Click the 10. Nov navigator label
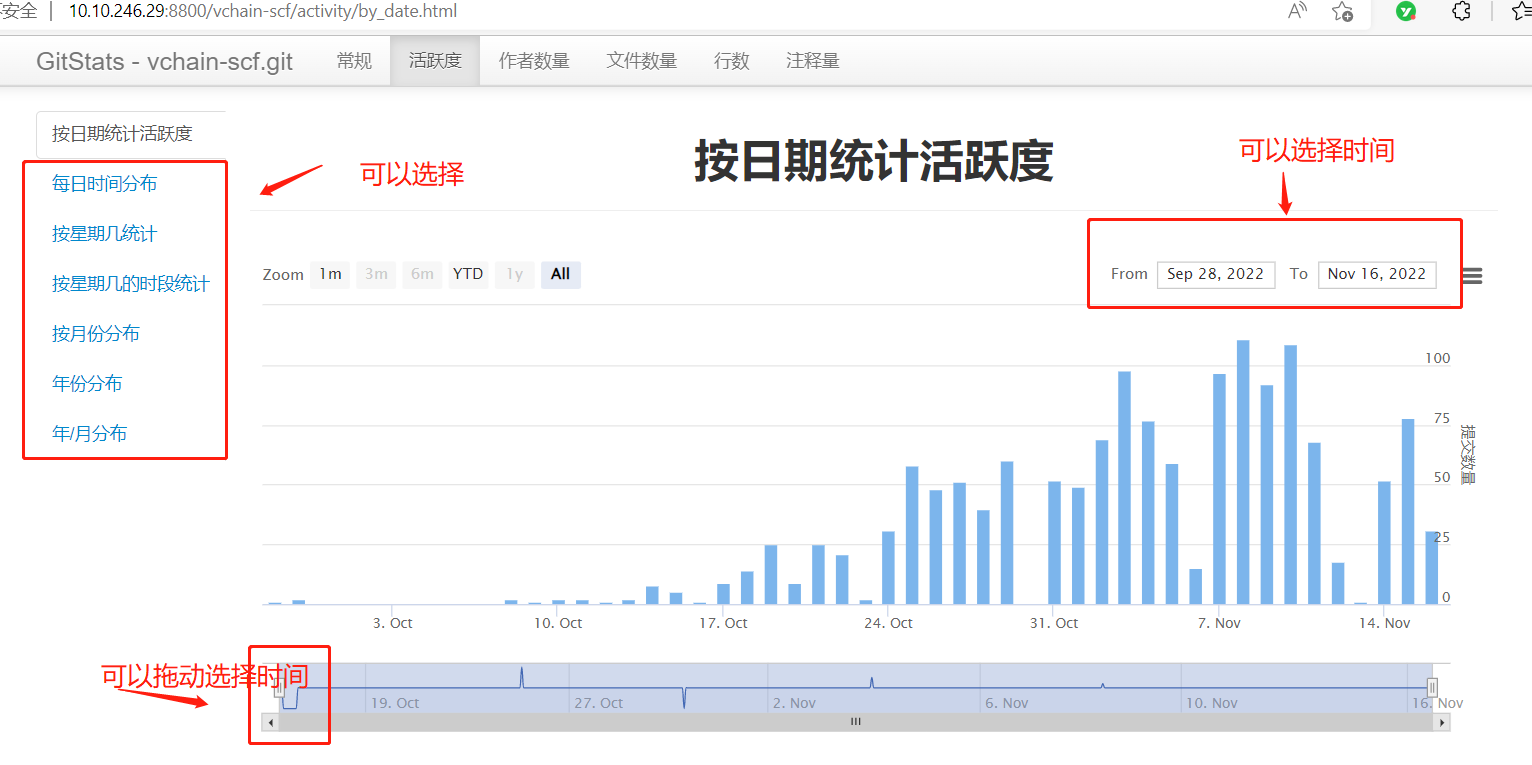1532x765 pixels. 1211,703
